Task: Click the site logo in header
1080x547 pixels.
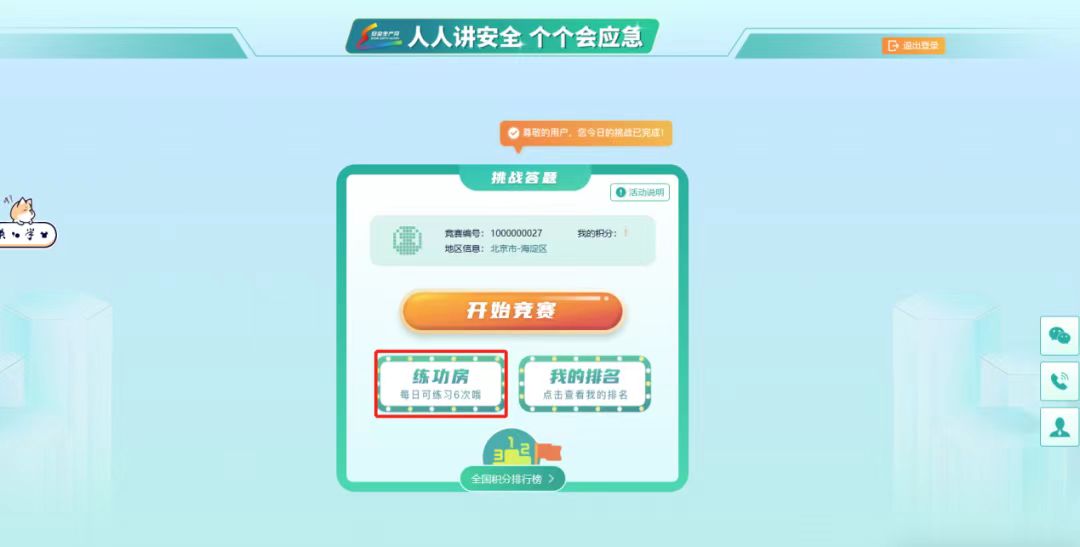Action: tap(378, 37)
